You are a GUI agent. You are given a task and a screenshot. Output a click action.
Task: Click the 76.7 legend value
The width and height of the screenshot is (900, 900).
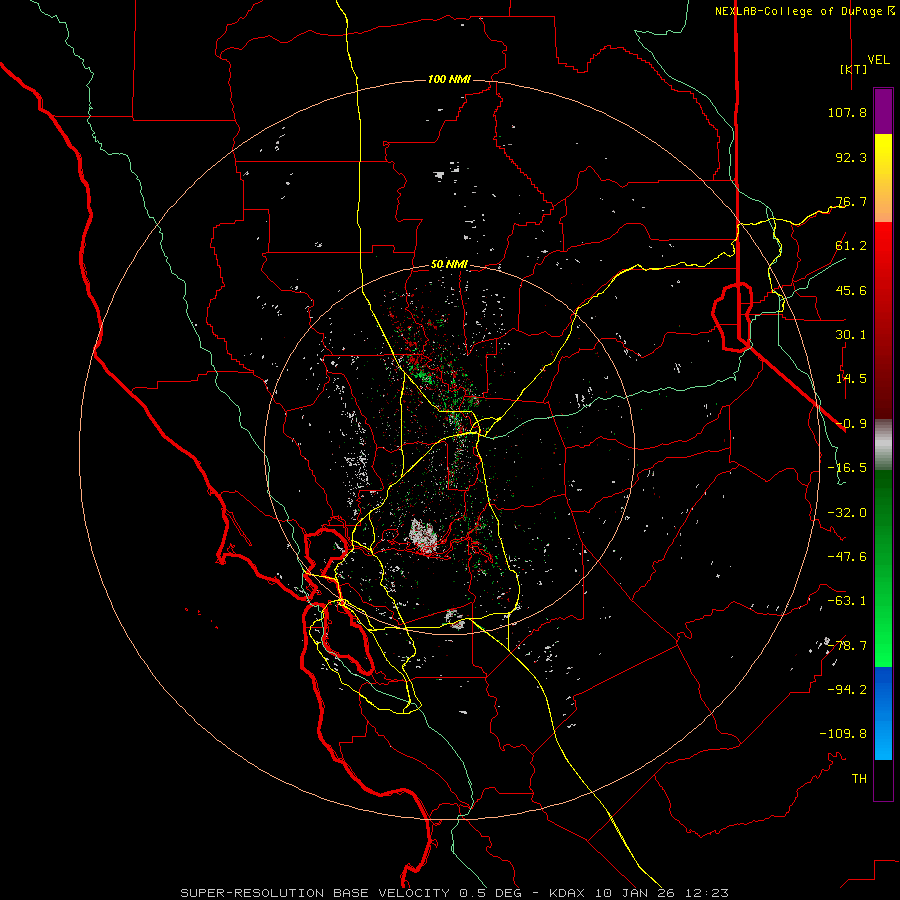851,201
